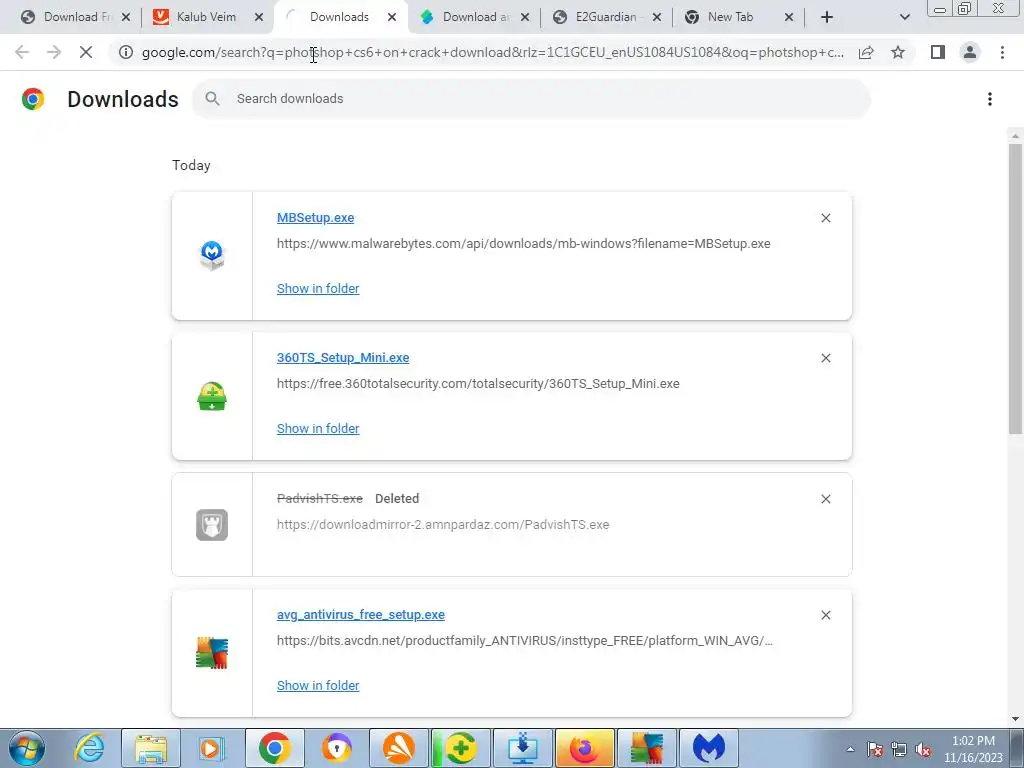Screen dimensions: 1024x768
Task: Show avg_antivirus_free_setup.exe in folder
Action: pyautogui.click(x=318, y=686)
